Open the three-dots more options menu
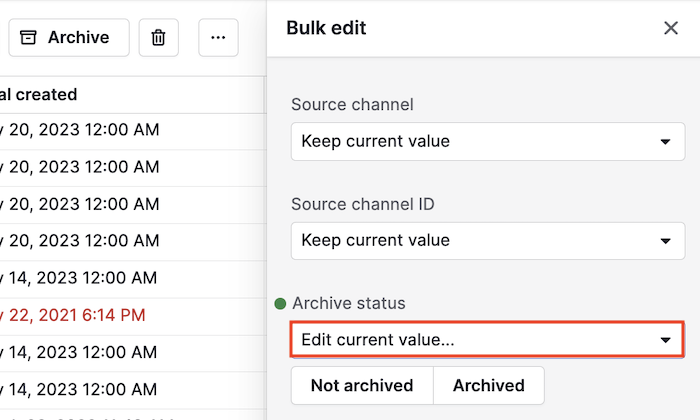This screenshot has height=420, width=700. point(218,37)
